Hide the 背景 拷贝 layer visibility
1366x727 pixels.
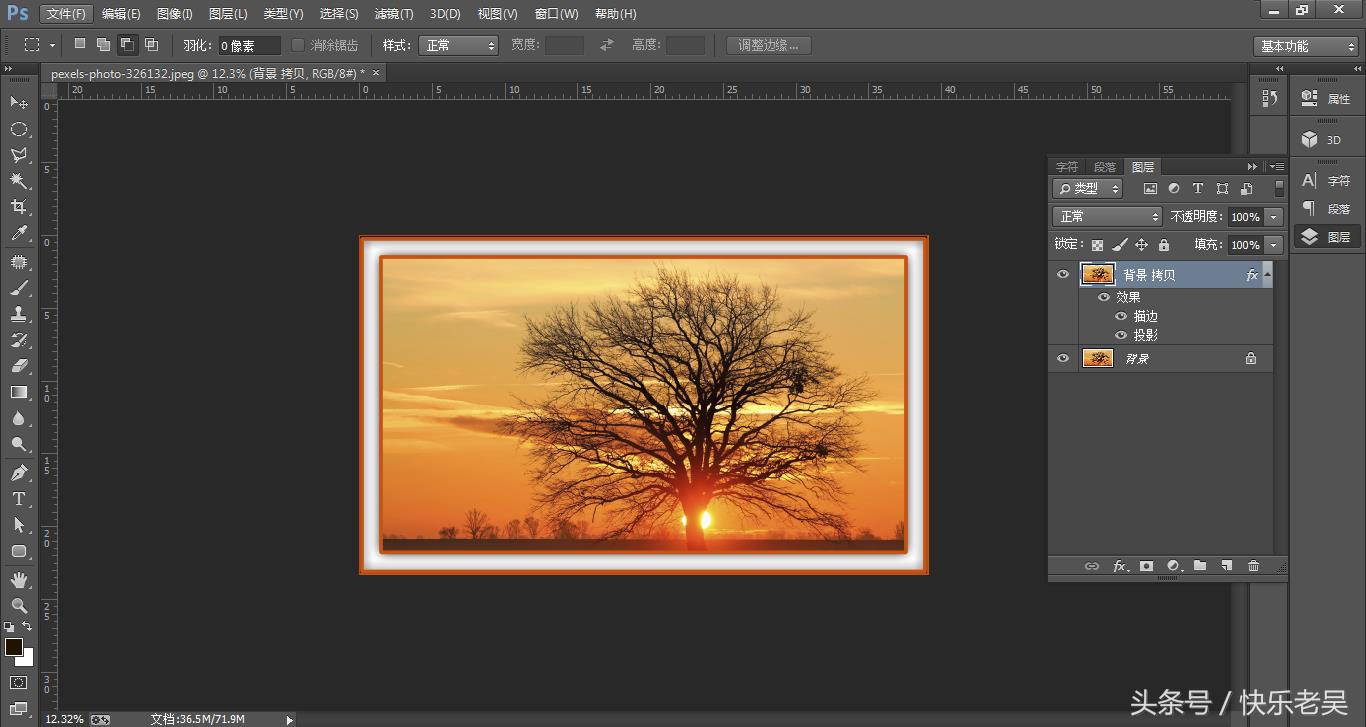tap(1063, 275)
